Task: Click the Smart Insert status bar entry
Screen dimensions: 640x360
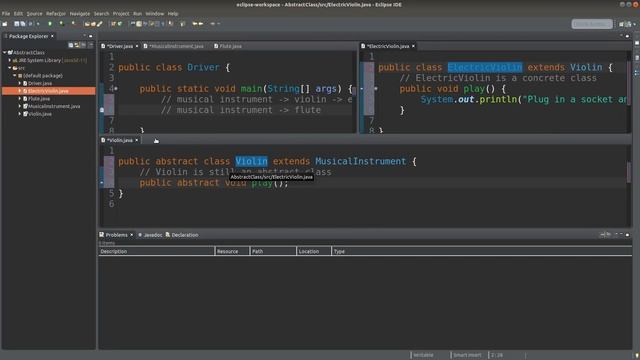Action: (467, 355)
